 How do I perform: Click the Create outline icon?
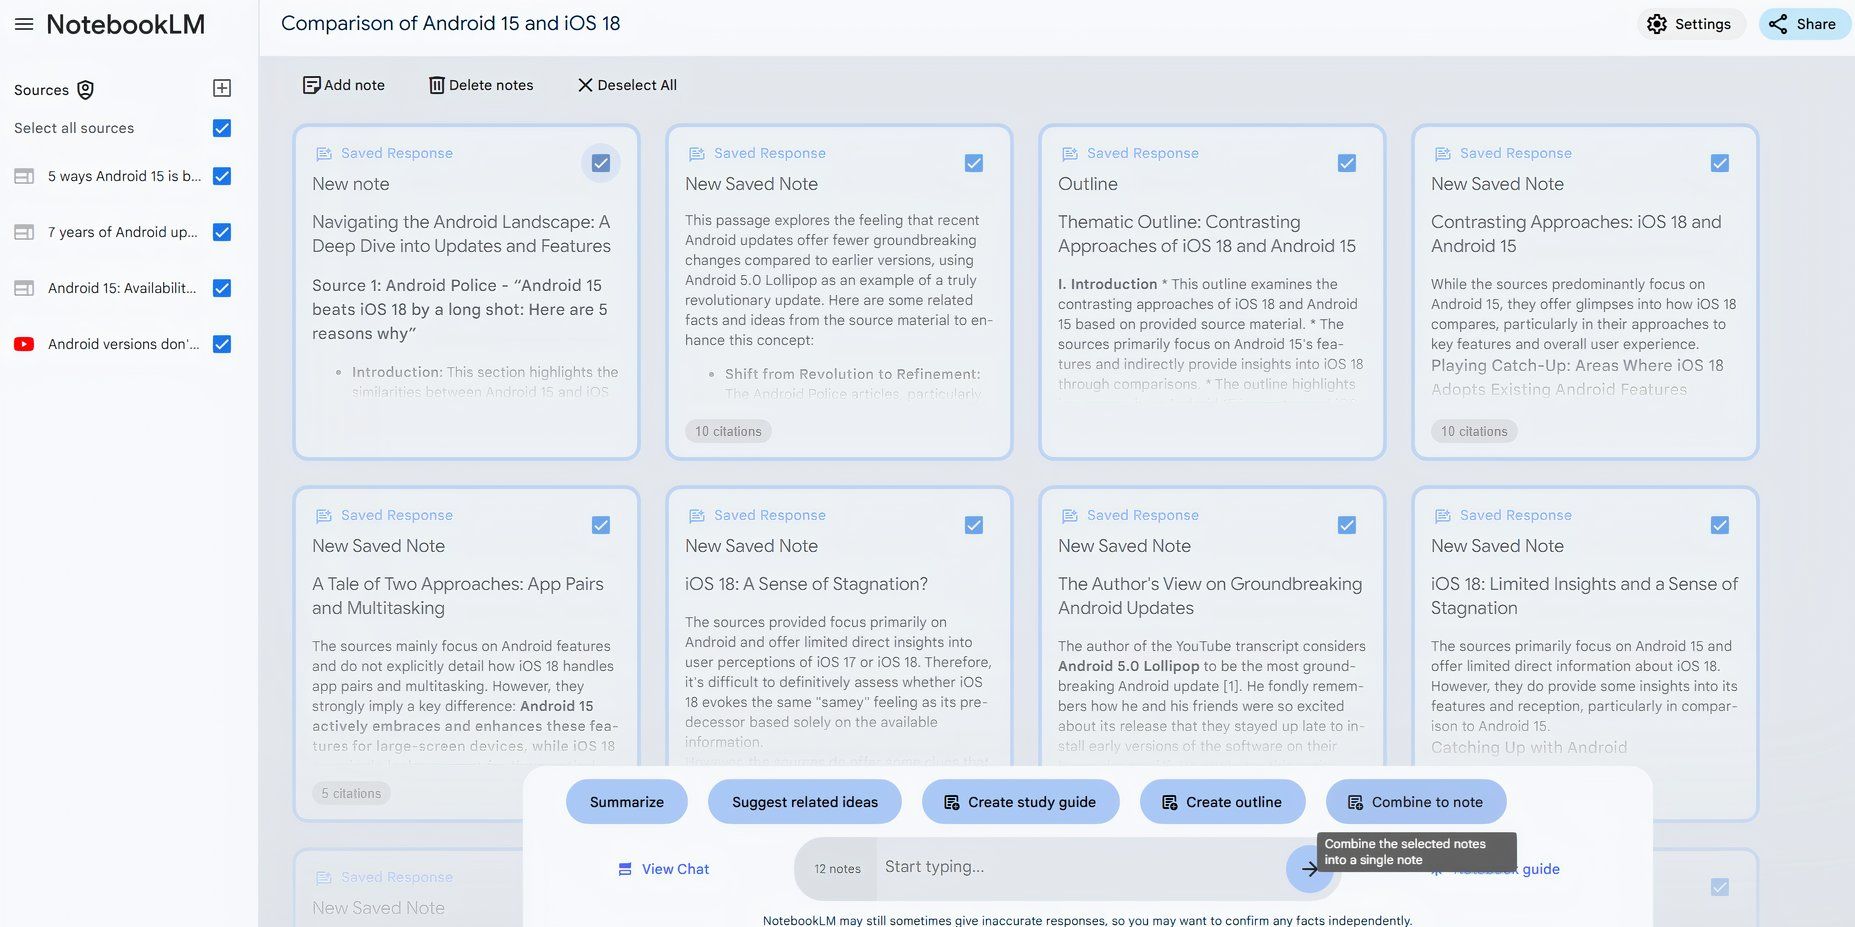click(x=1170, y=802)
